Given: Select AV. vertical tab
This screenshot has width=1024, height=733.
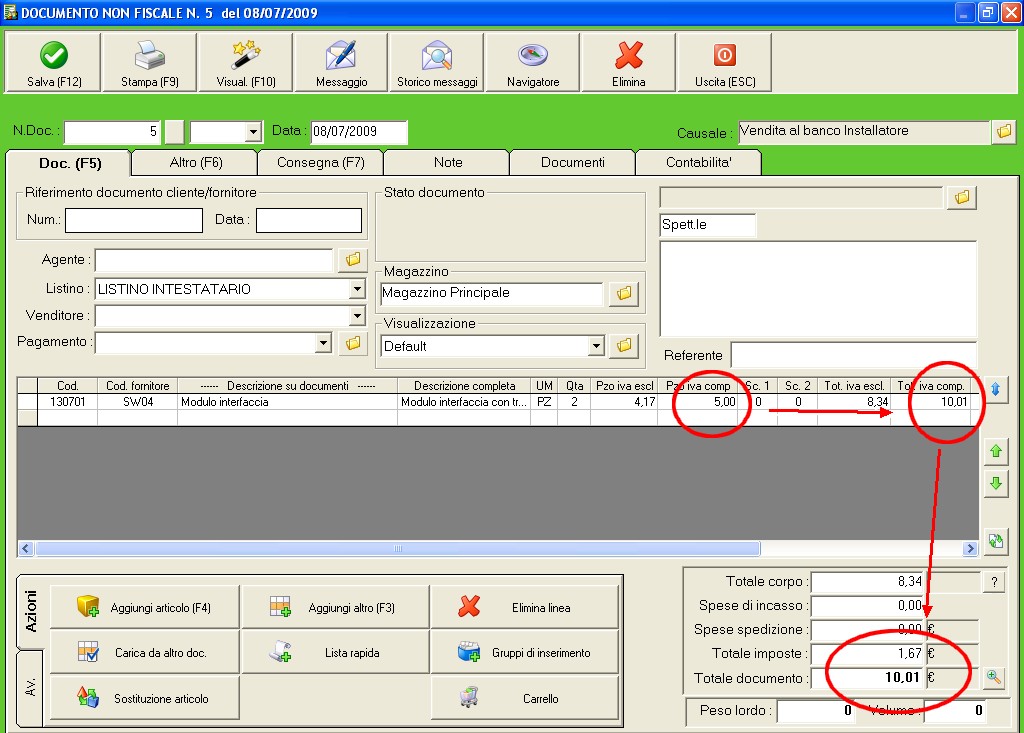Looking at the screenshot, I should click(30, 688).
